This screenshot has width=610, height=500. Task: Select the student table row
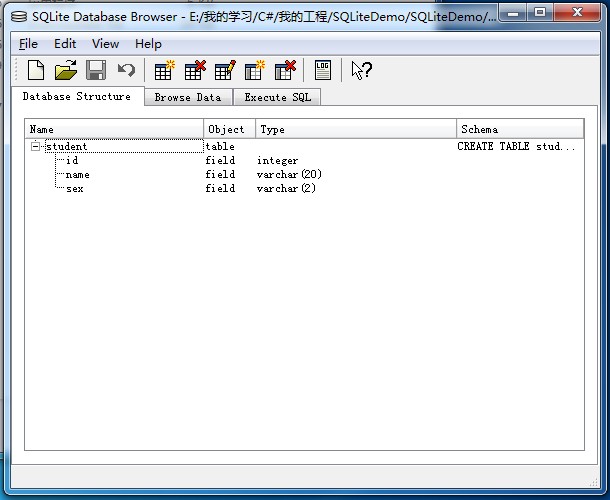[x=304, y=146]
